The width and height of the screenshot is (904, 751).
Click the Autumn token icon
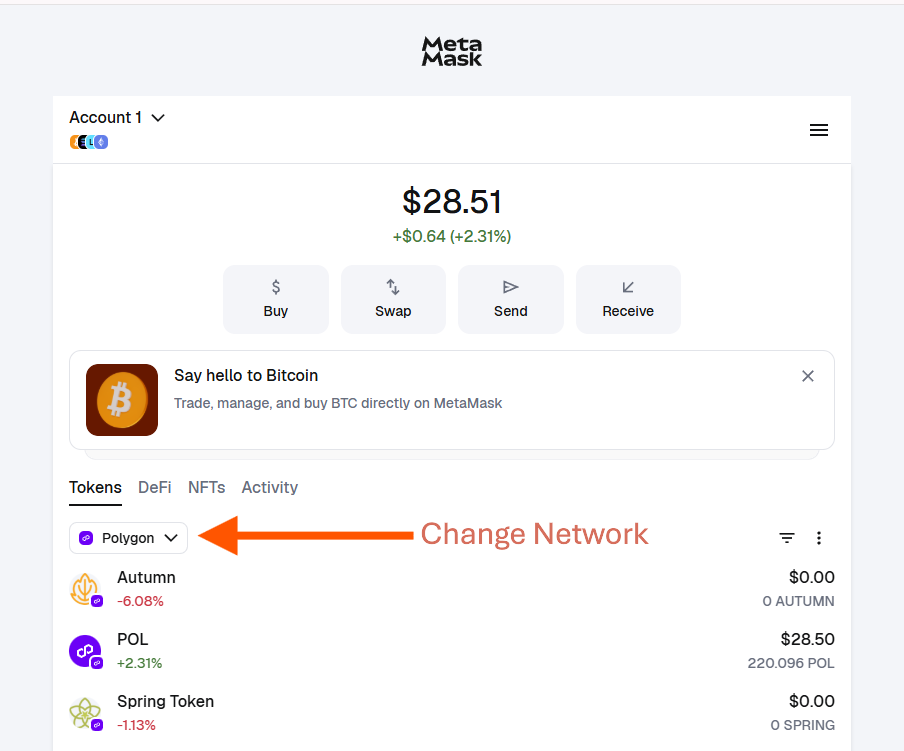click(86, 589)
